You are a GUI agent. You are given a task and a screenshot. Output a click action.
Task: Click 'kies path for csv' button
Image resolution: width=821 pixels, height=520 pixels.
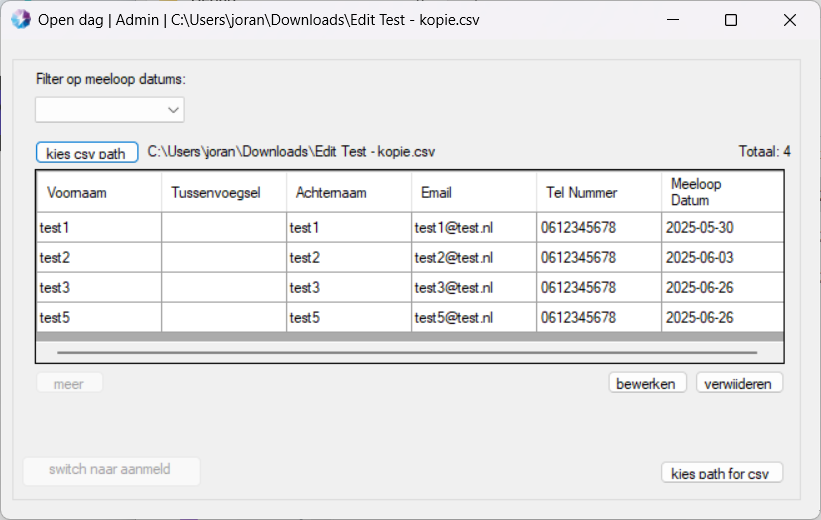pyautogui.click(x=722, y=473)
